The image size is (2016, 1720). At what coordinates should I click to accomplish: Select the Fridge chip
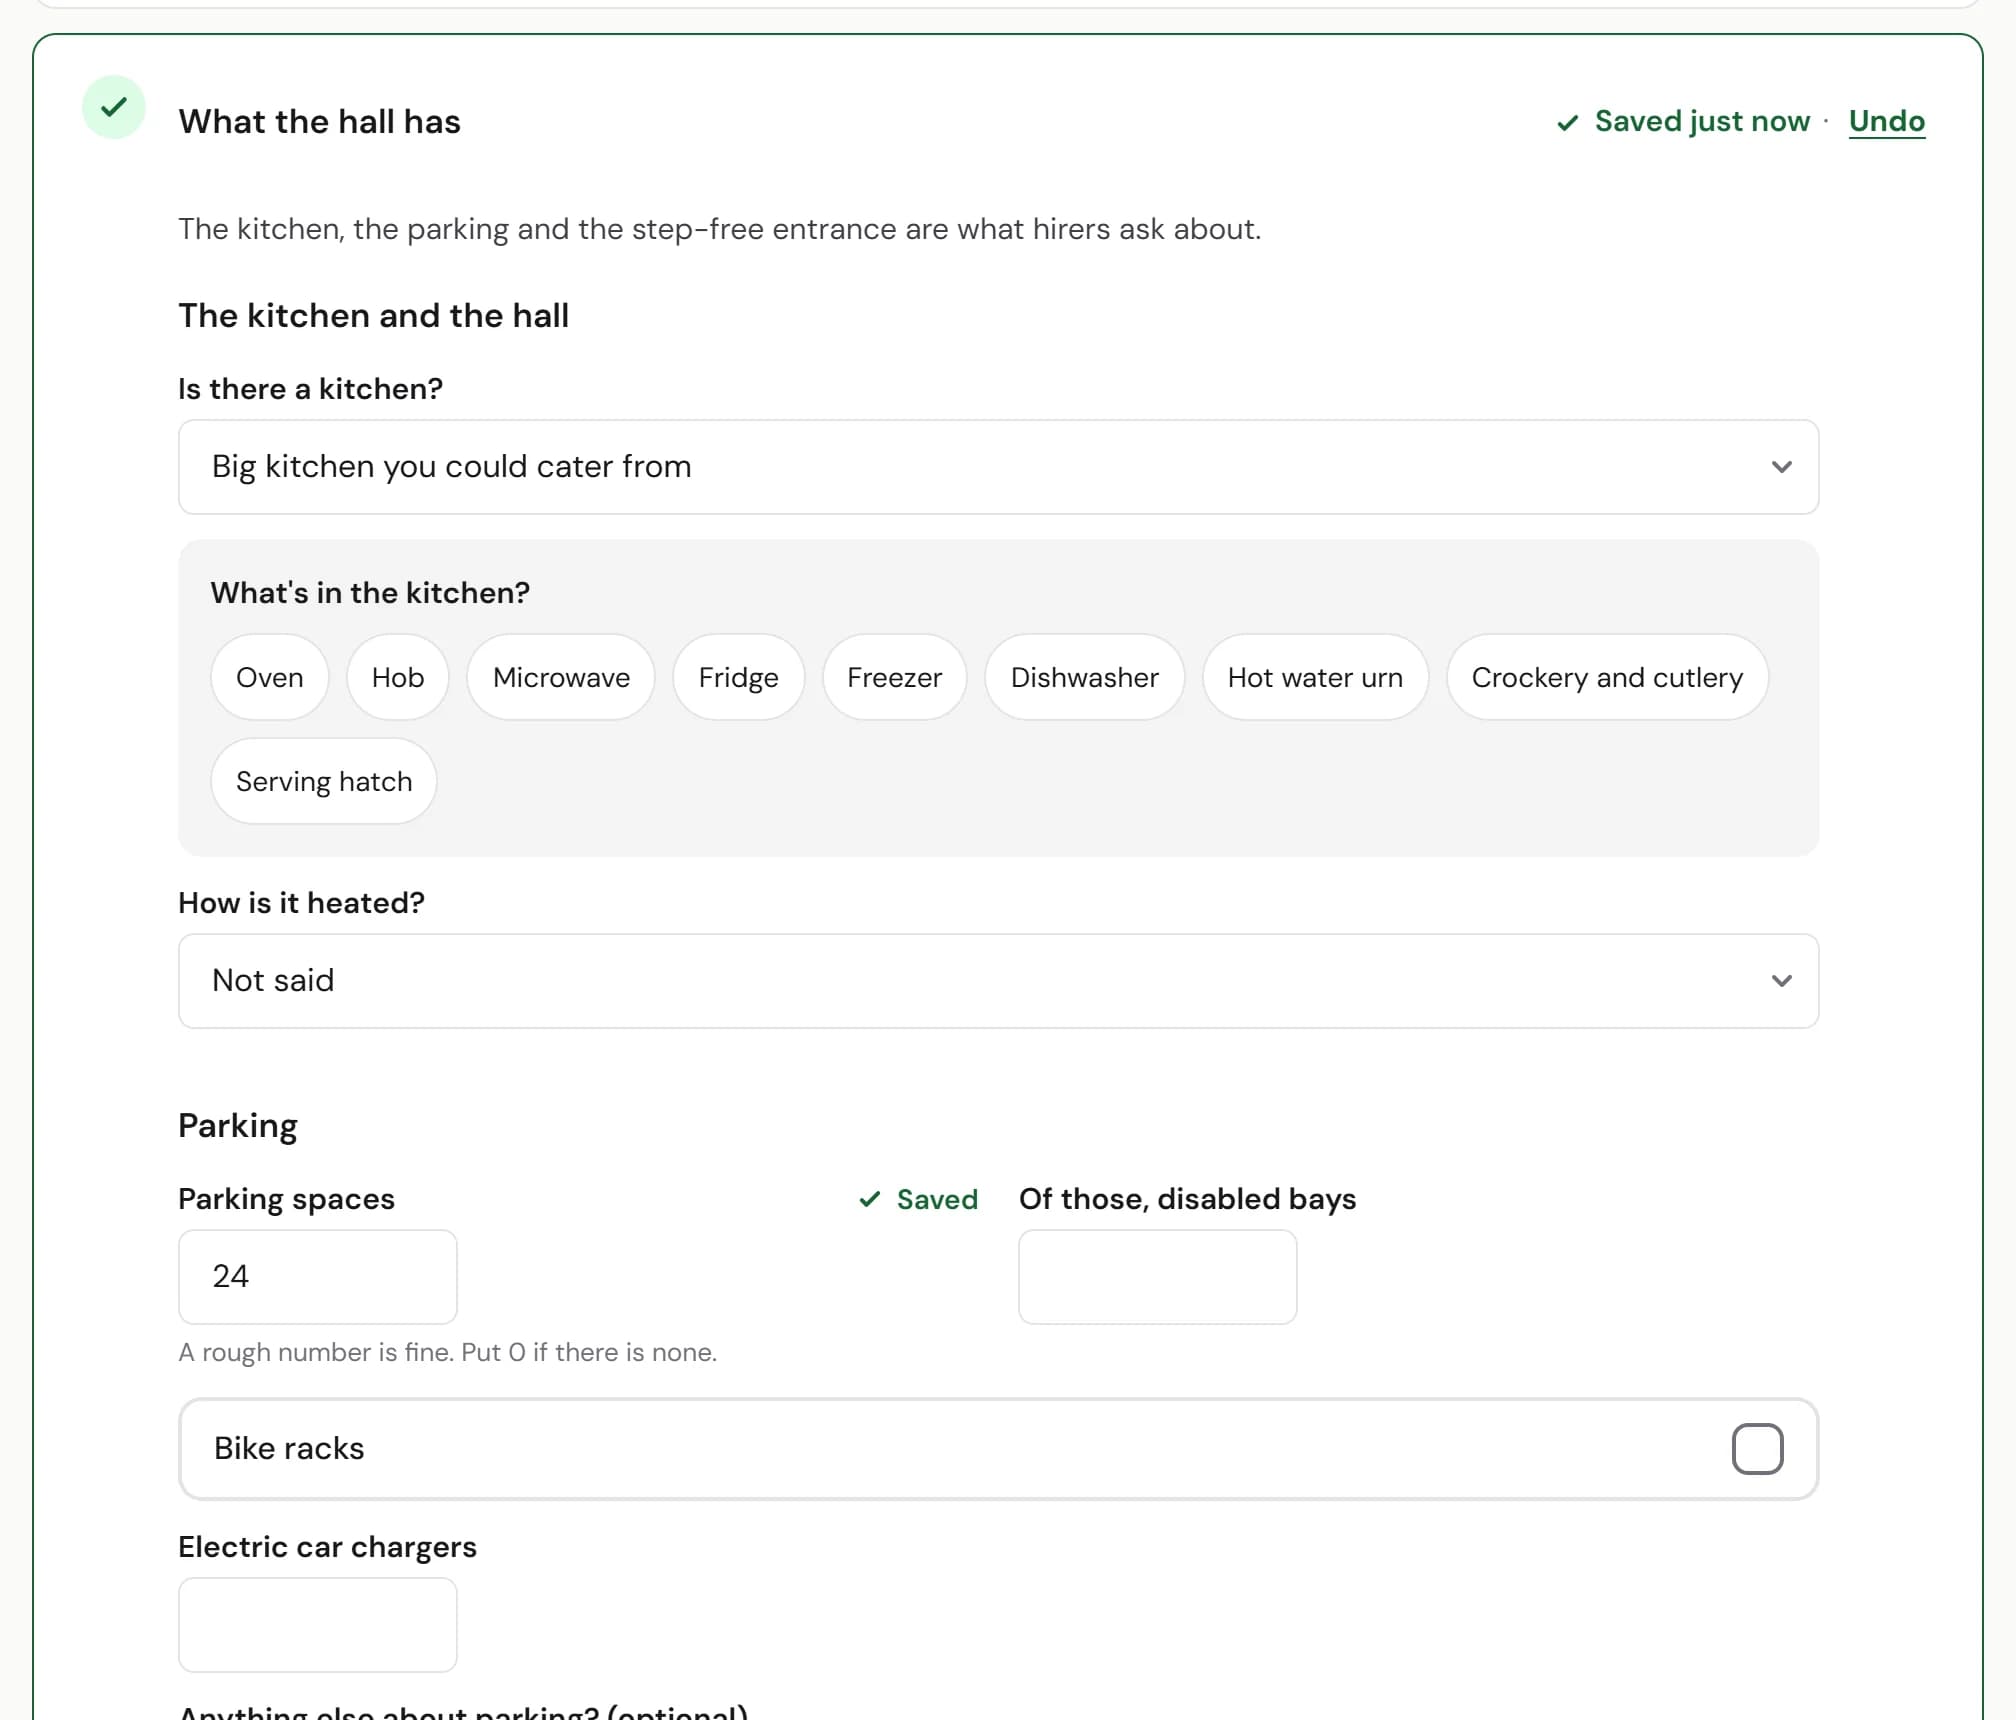click(738, 677)
